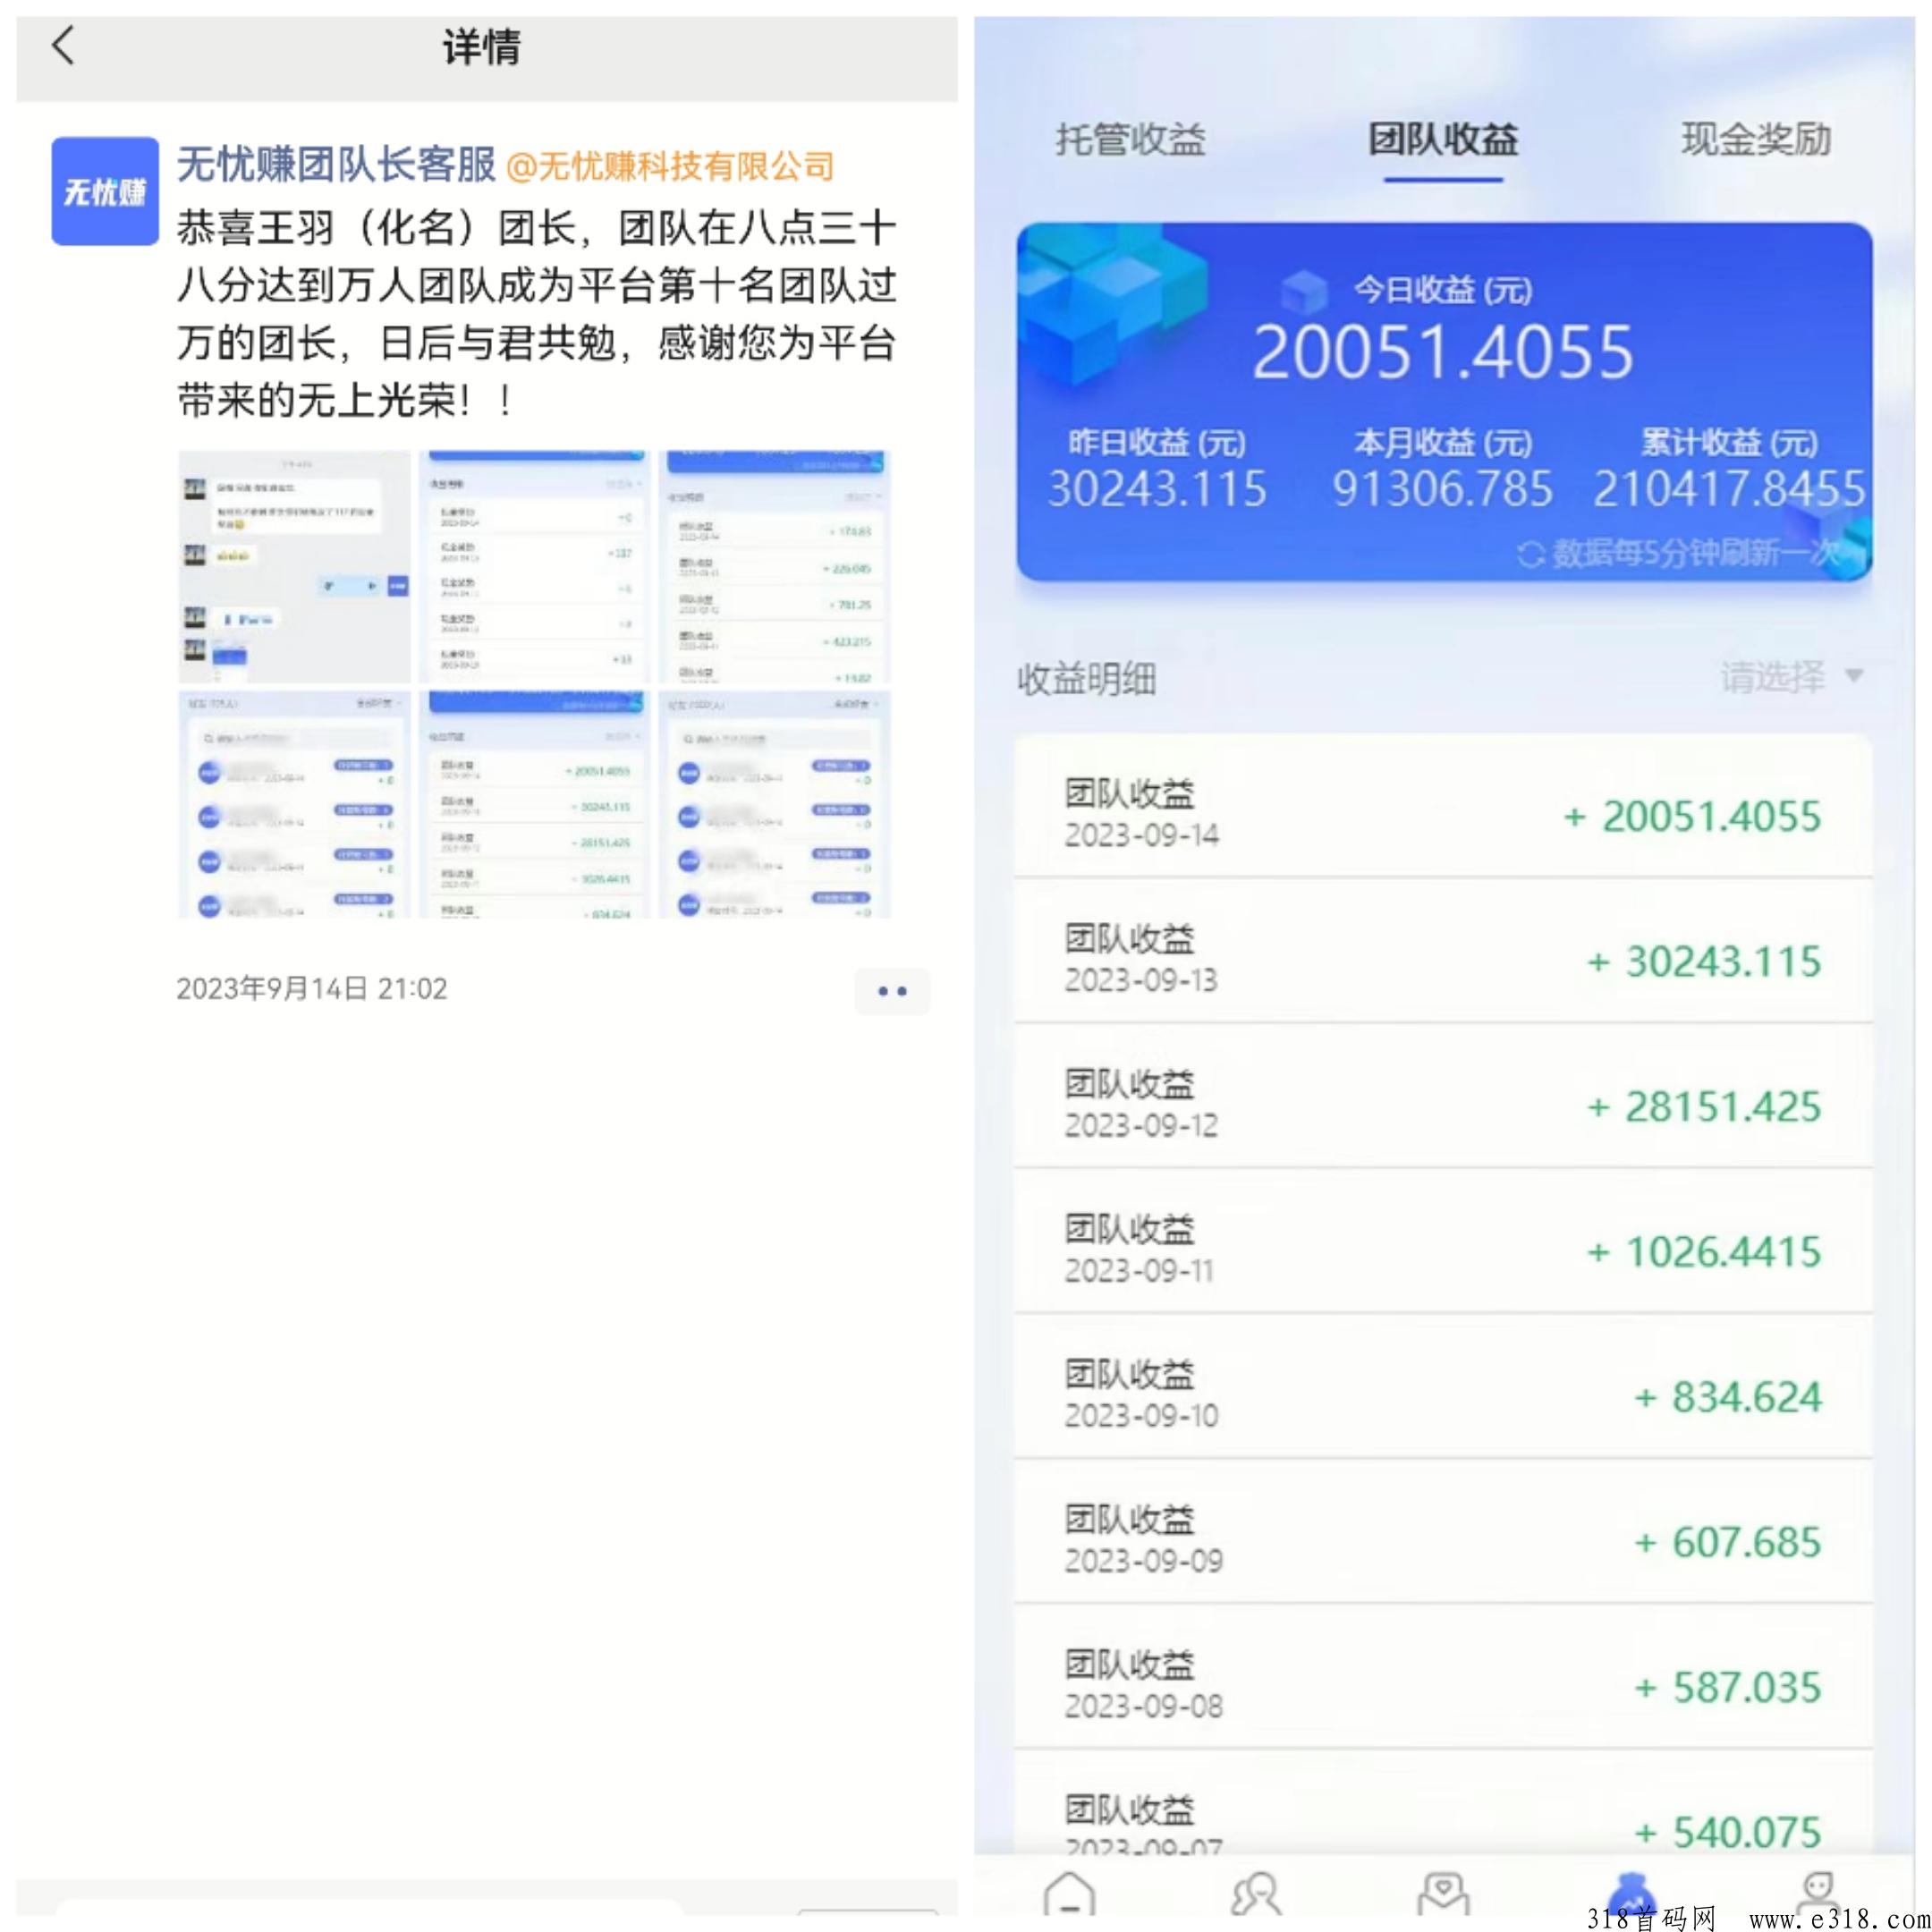This screenshot has height=1932, width=1932.
Task: Open the 无忧赚团队长客服 profile name
Action: pos(336,164)
